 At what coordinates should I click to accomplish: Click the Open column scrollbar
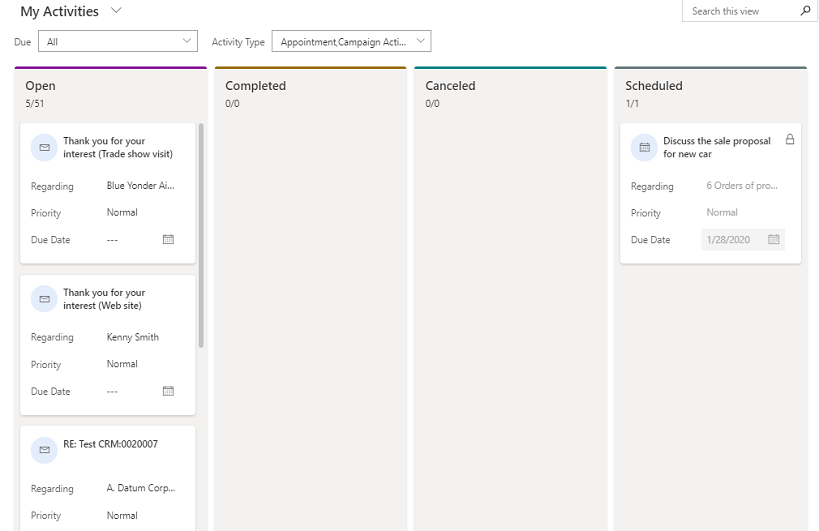pos(201,235)
